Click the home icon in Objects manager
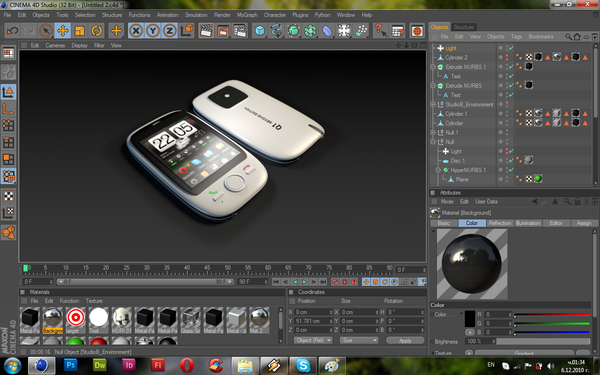Image resolution: width=600 pixels, height=375 pixels. pos(577,37)
